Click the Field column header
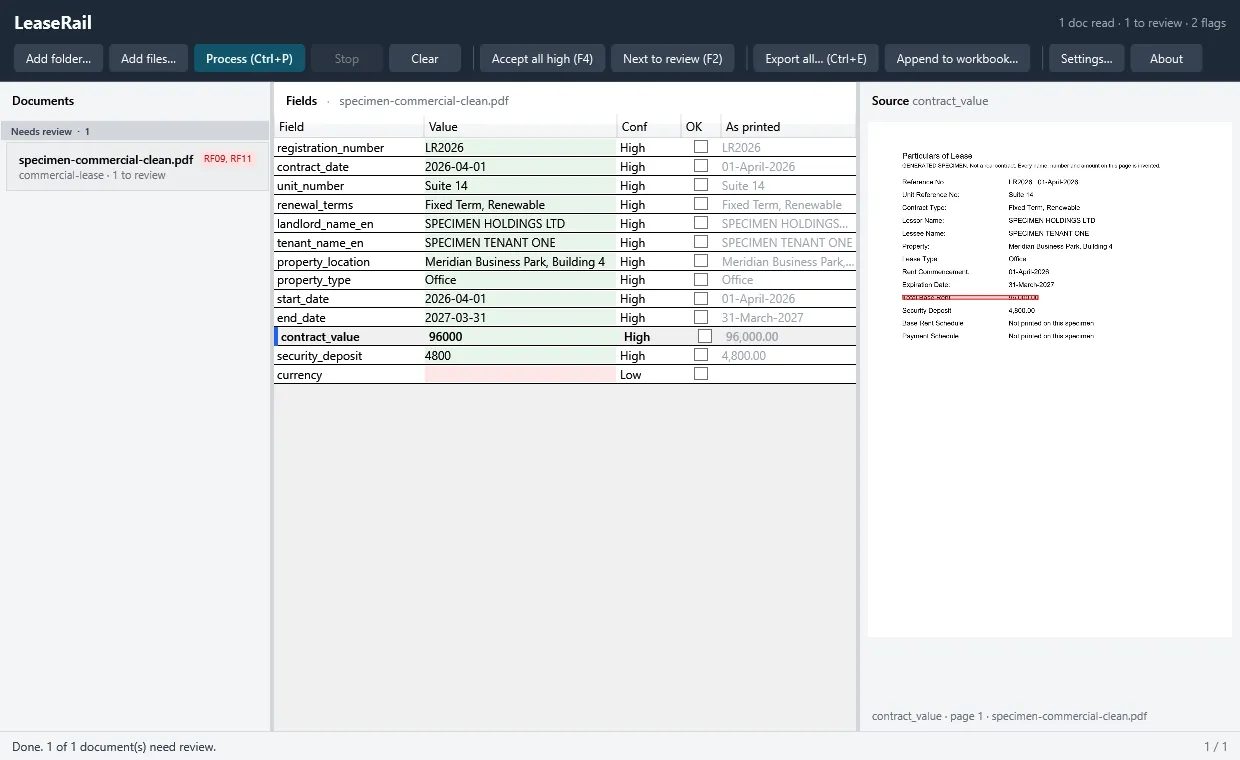1240x760 pixels. (349, 127)
